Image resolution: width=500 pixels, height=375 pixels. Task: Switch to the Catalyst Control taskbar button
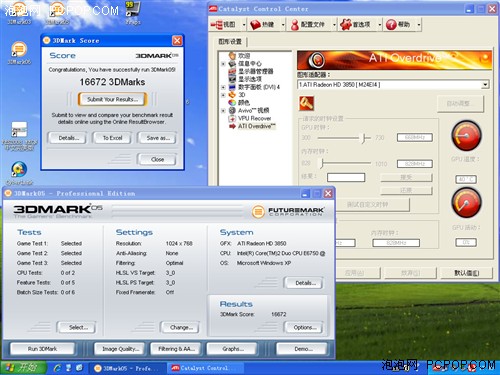click(205, 368)
